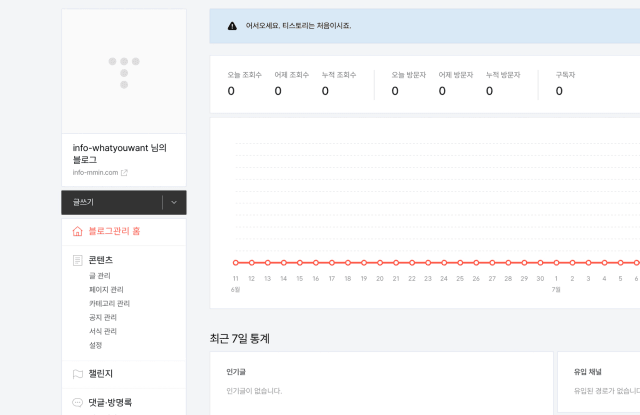Click the 누적 조회수 stat

pos(339,84)
